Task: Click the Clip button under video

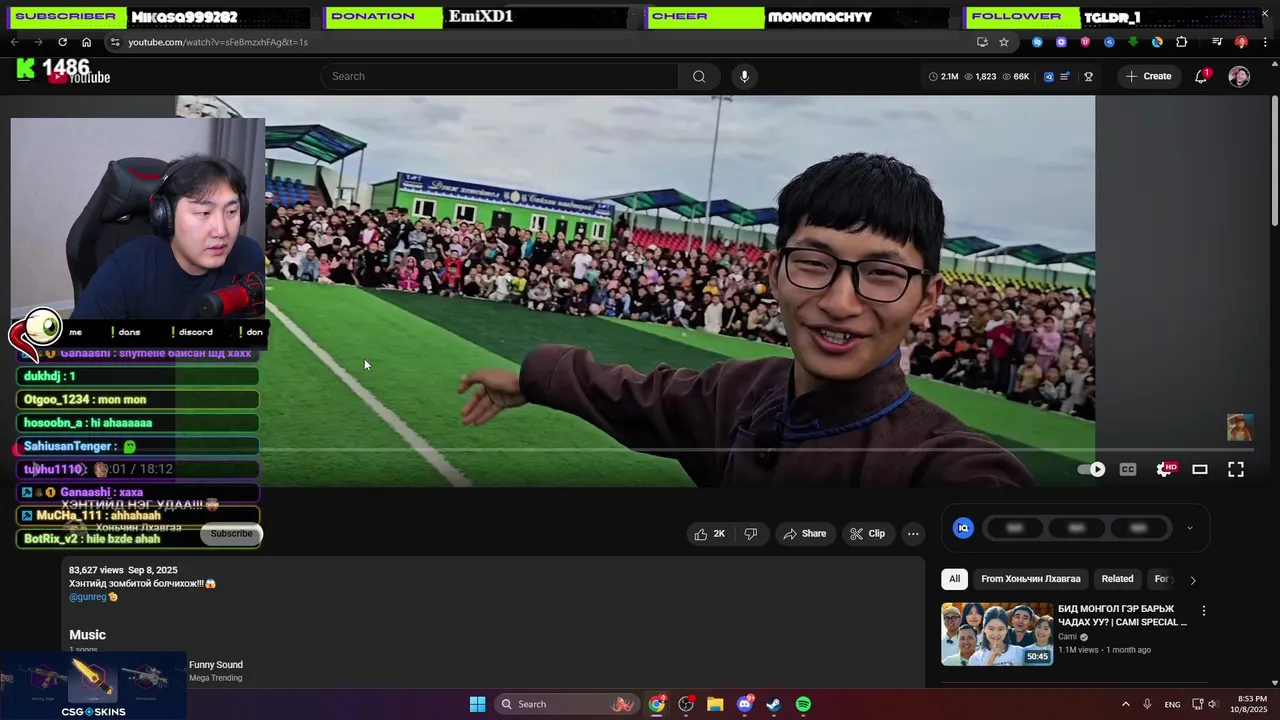Action: [868, 534]
